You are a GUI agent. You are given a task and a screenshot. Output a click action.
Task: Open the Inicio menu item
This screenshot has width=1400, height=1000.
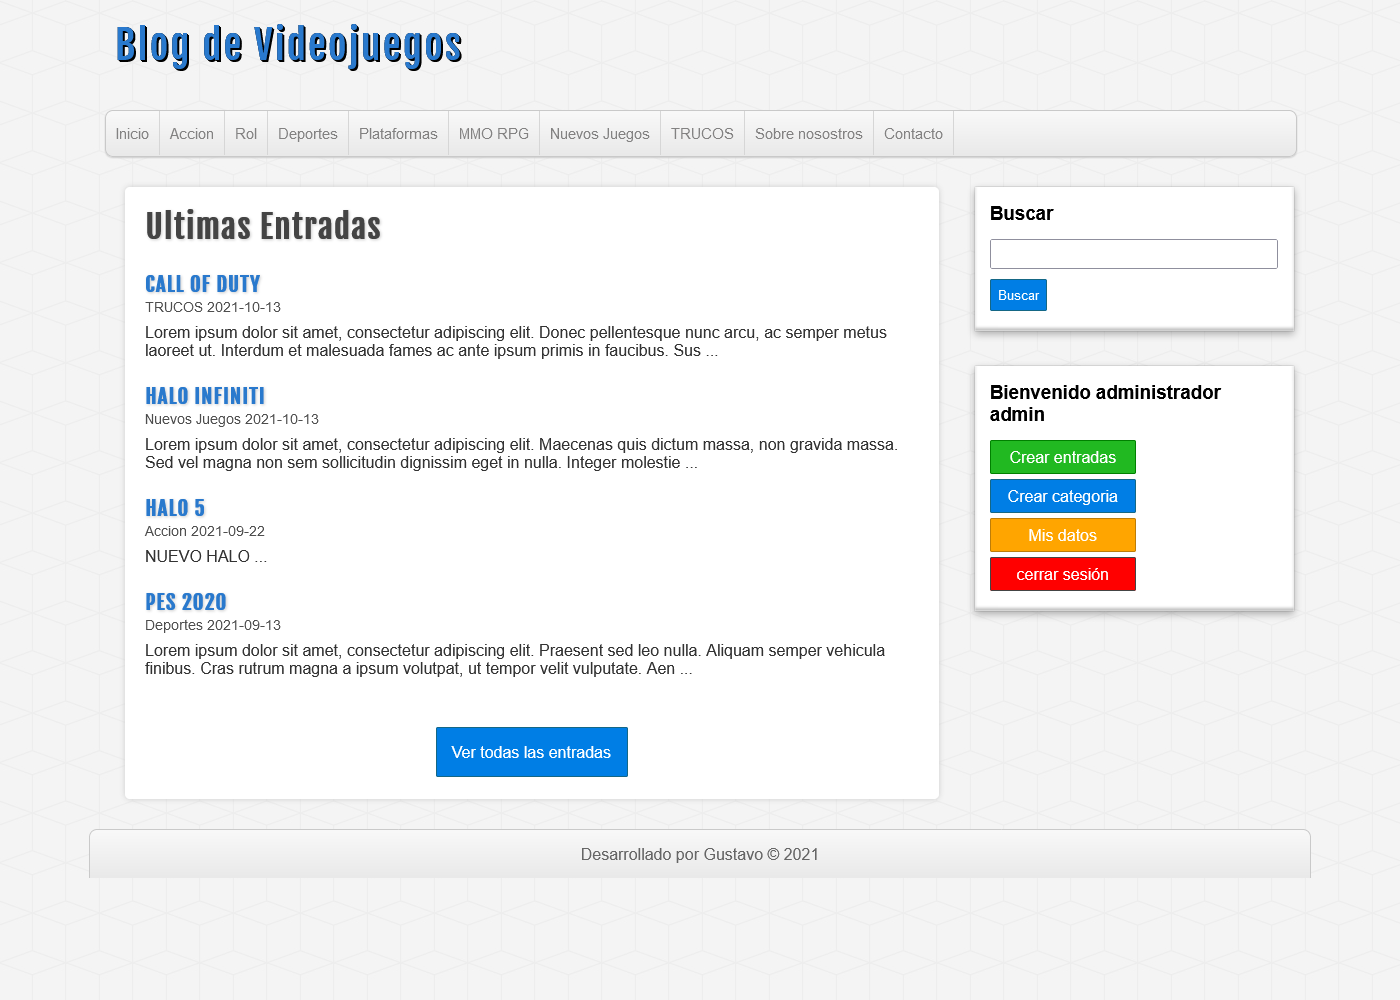tap(132, 134)
